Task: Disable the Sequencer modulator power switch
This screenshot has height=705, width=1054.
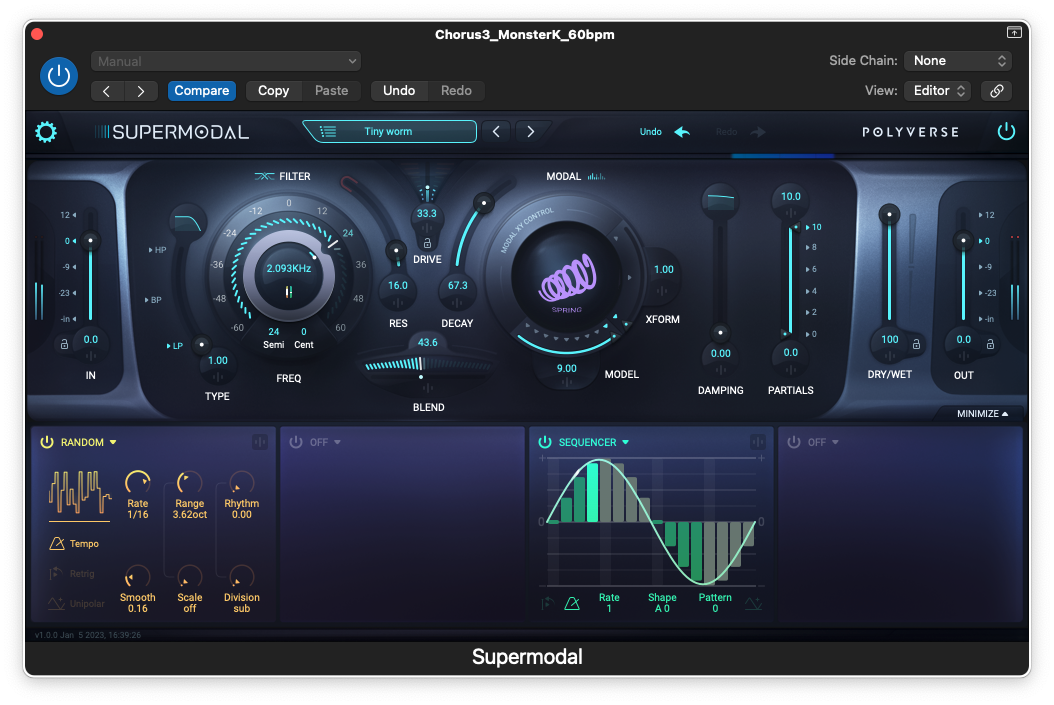Action: (x=545, y=442)
